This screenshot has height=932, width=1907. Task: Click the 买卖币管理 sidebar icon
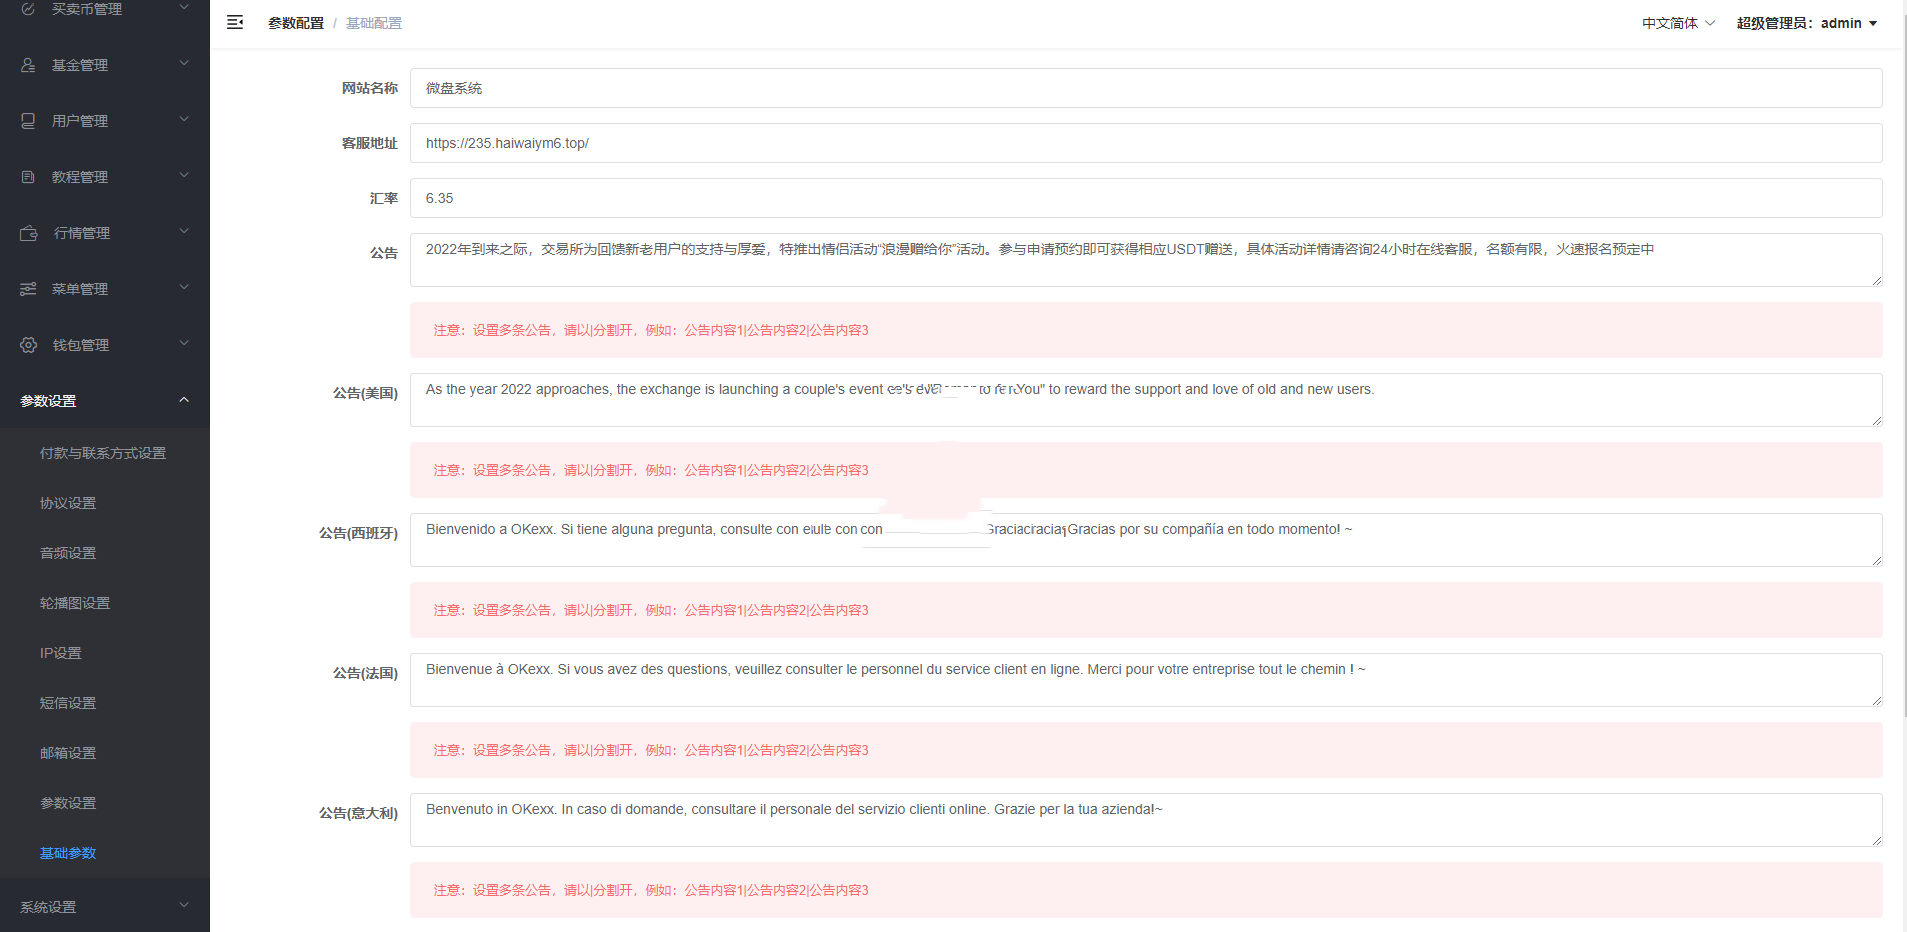coord(28,9)
